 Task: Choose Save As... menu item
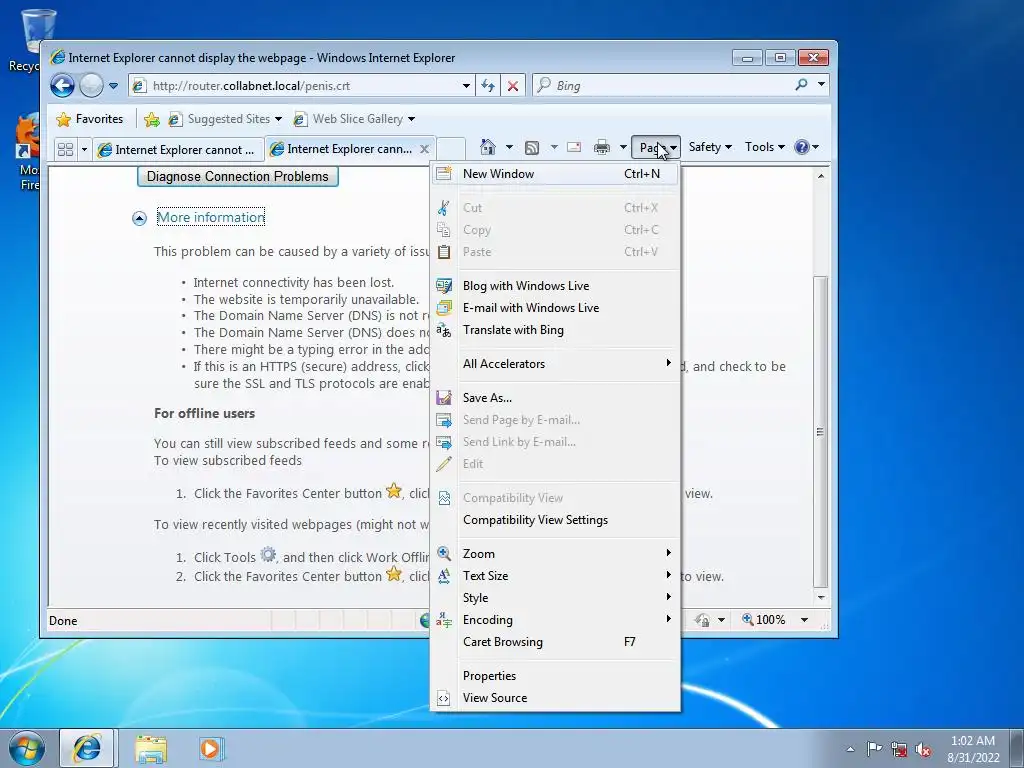[x=556, y=398]
